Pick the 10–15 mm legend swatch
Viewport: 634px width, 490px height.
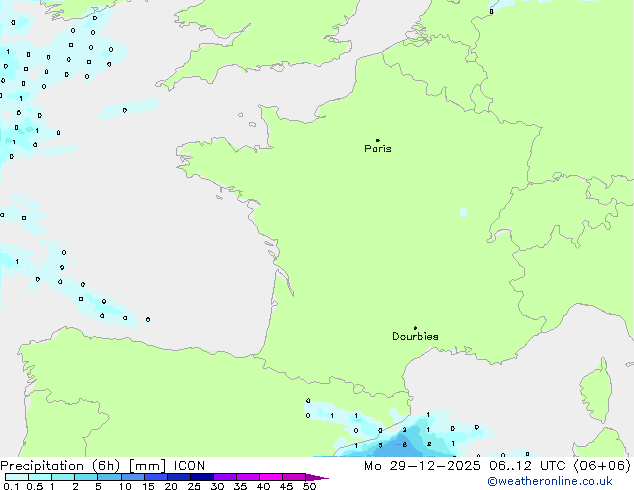[x=132, y=477]
